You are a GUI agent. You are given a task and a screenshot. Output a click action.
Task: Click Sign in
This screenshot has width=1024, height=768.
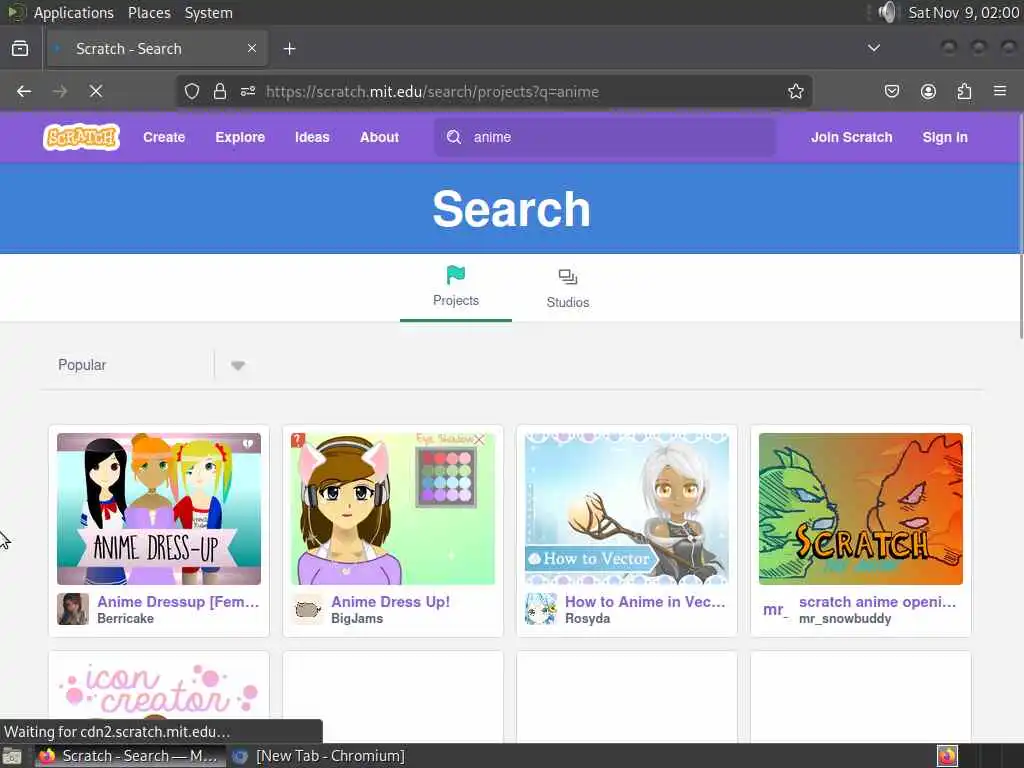click(945, 137)
